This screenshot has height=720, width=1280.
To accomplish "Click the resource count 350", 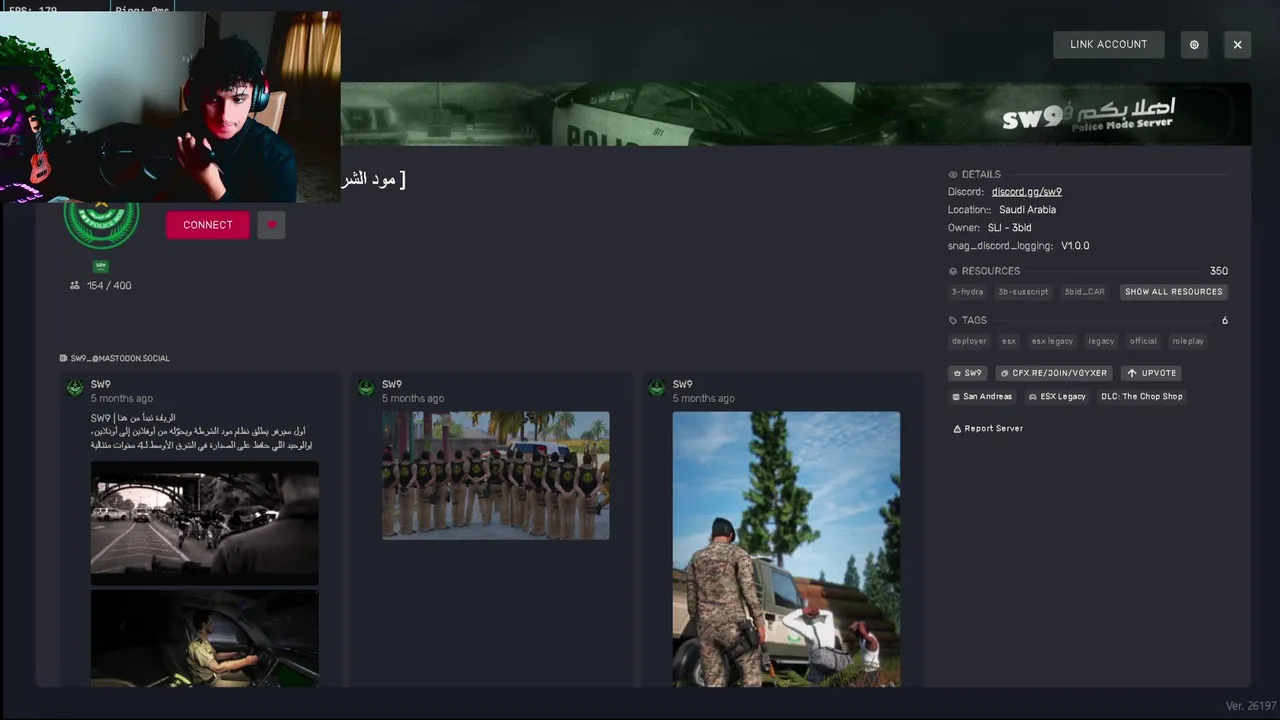I will point(1218,271).
